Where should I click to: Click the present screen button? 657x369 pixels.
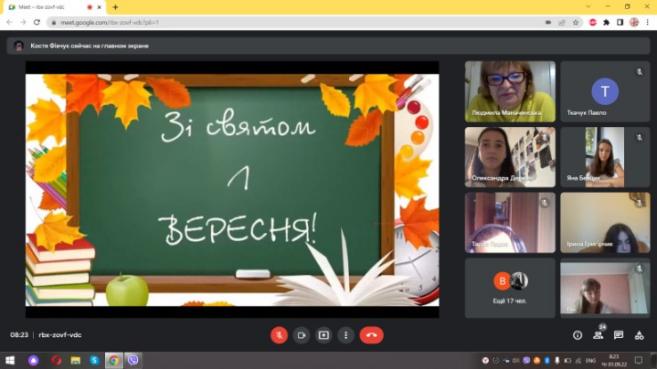tap(323, 335)
